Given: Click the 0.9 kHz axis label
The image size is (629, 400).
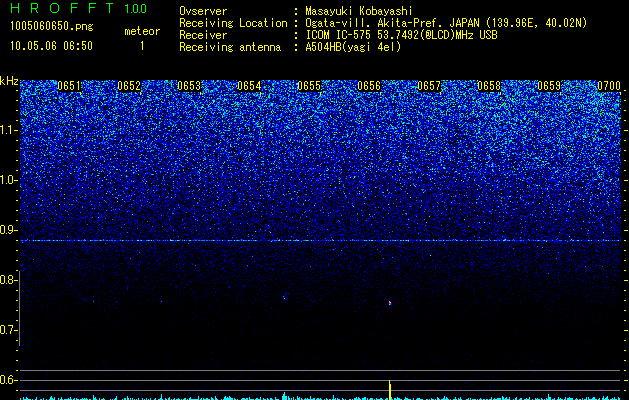Looking at the screenshot, I should pyautogui.click(x=8, y=230).
